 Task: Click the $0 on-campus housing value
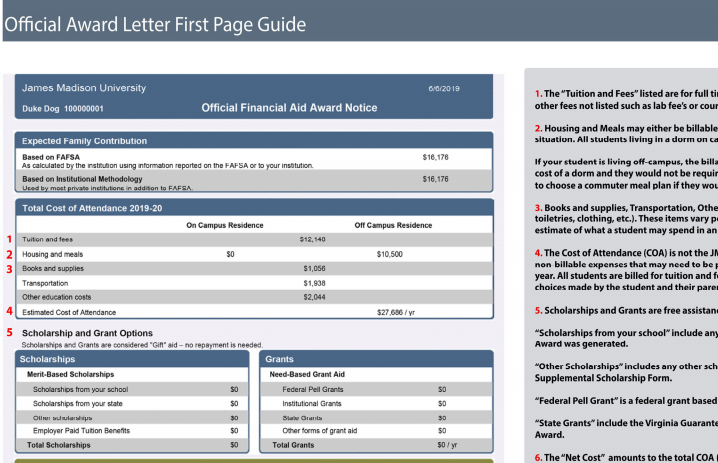[230, 254]
